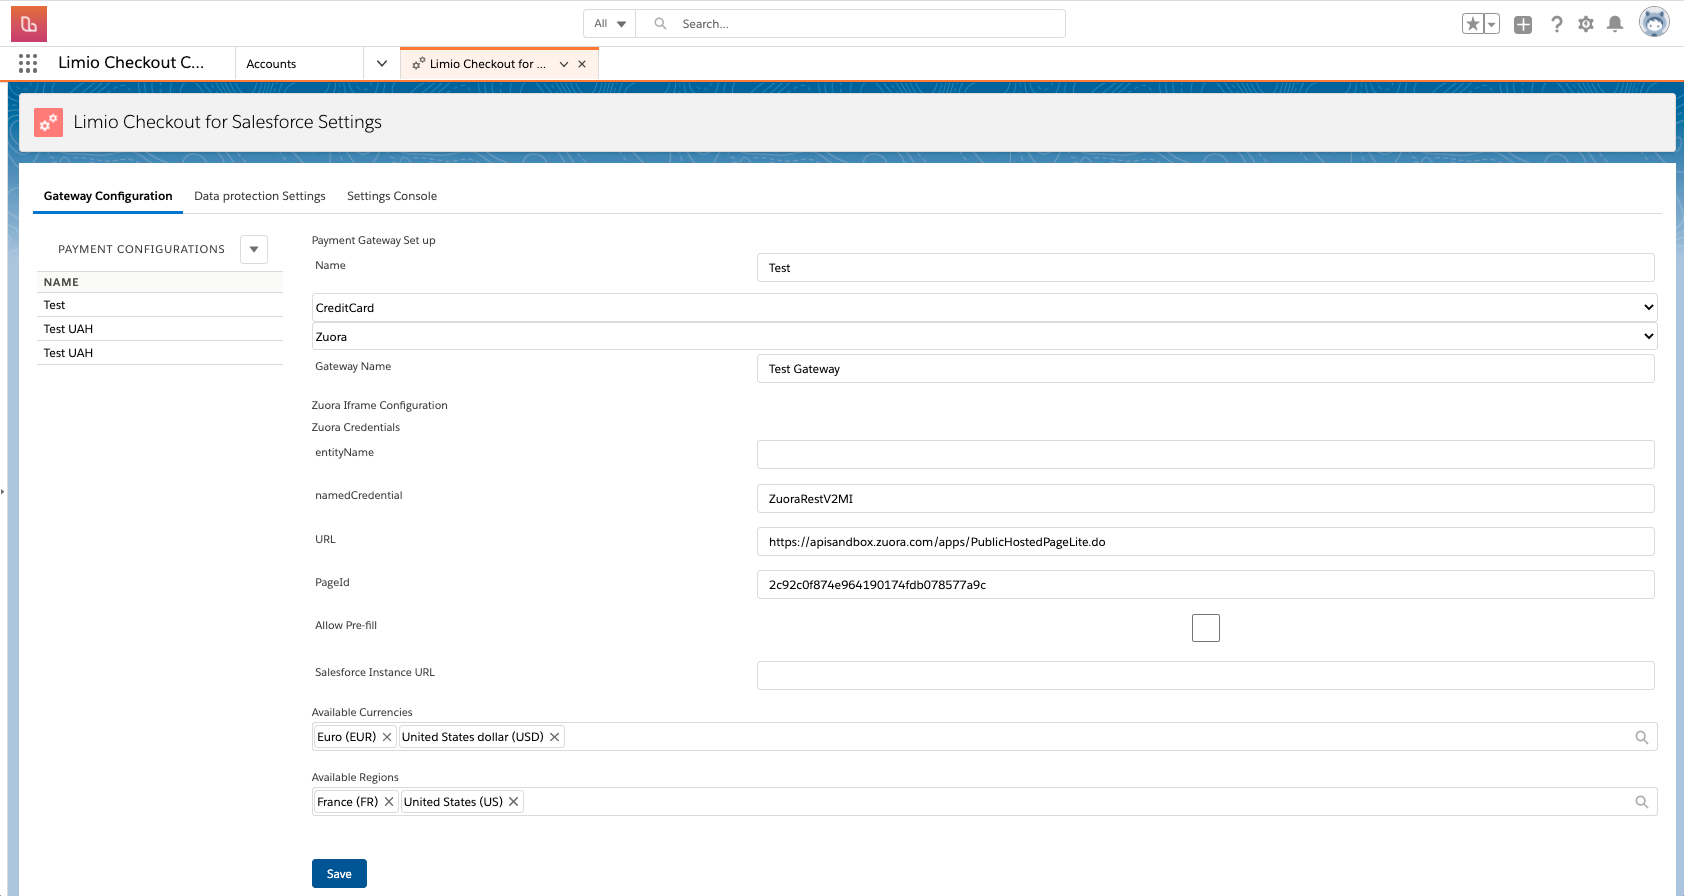Click the Limio Checkout settings page icon
The width and height of the screenshot is (1684, 896).
48,122
